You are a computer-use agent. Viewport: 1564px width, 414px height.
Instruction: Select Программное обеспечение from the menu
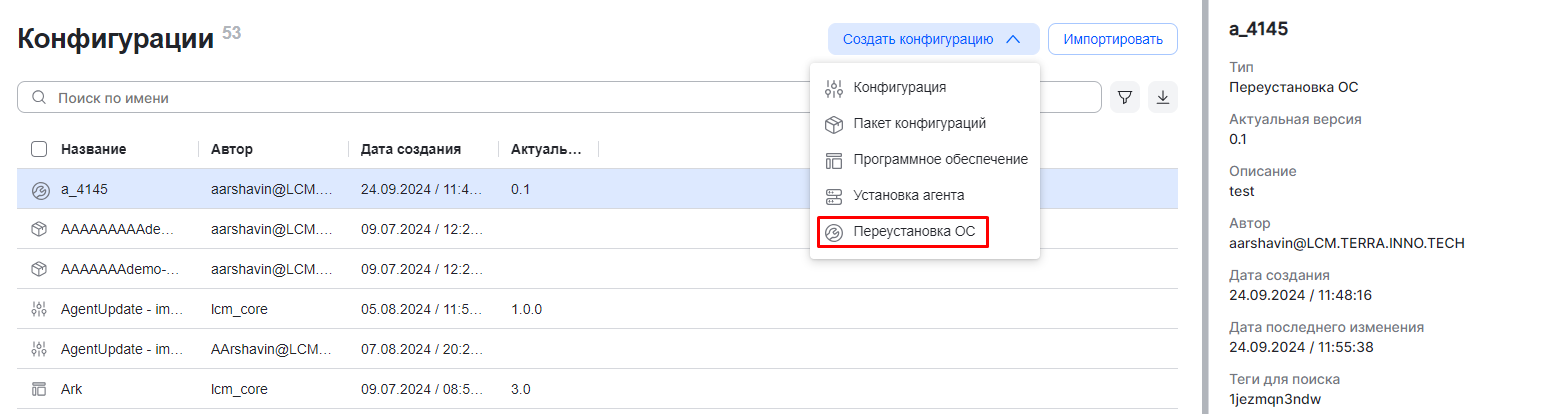click(x=940, y=159)
